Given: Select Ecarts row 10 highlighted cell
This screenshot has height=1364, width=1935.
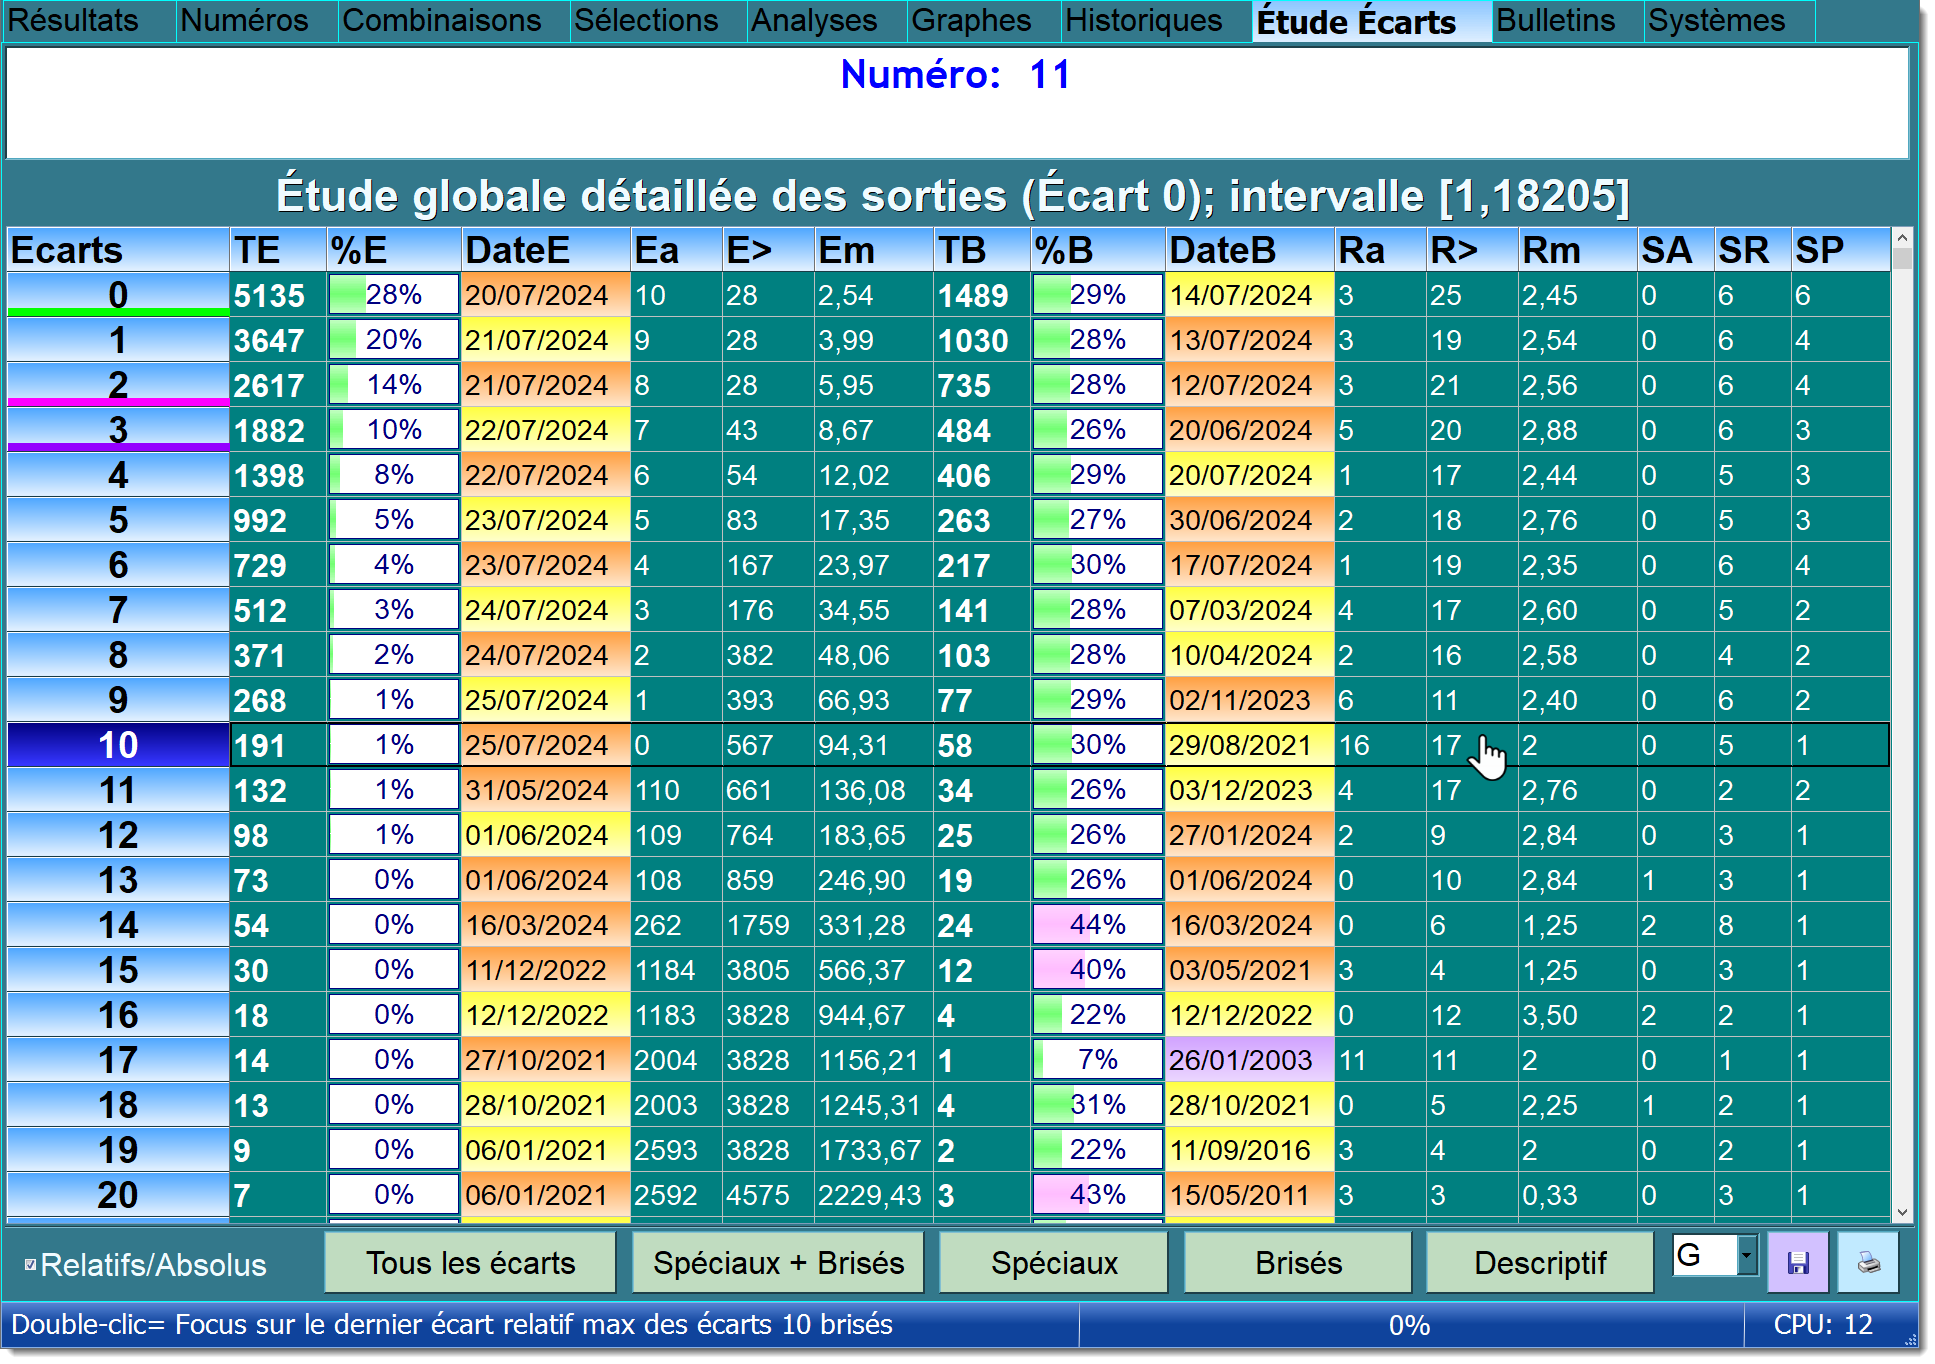Looking at the screenshot, I should 118,745.
